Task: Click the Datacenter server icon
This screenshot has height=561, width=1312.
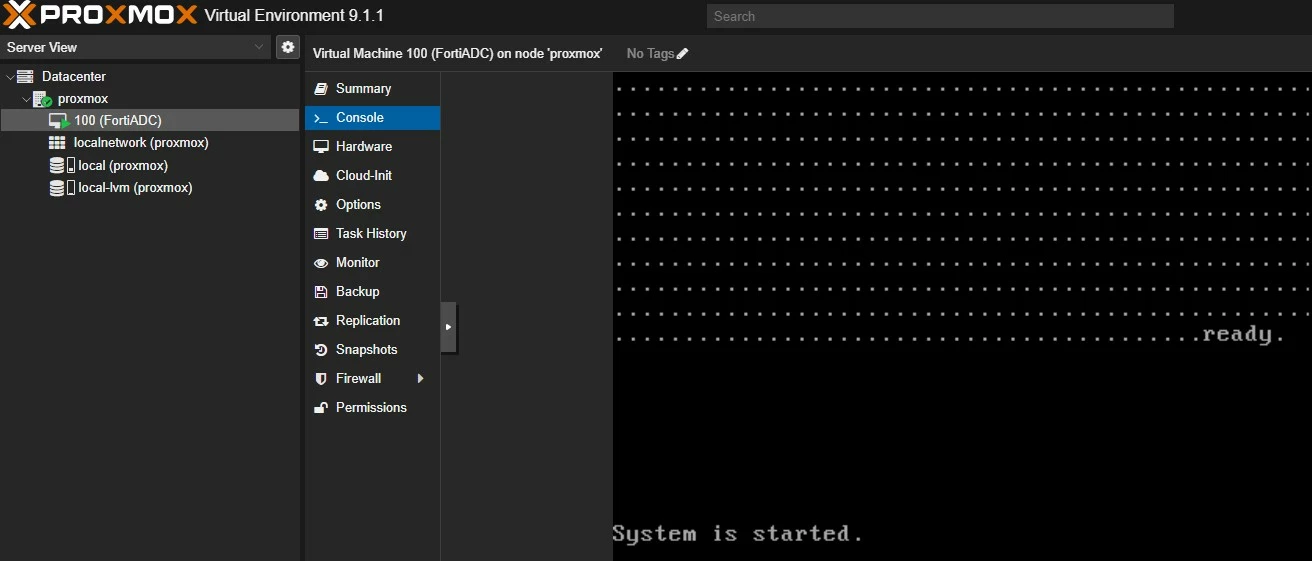Action: (x=25, y=77)
